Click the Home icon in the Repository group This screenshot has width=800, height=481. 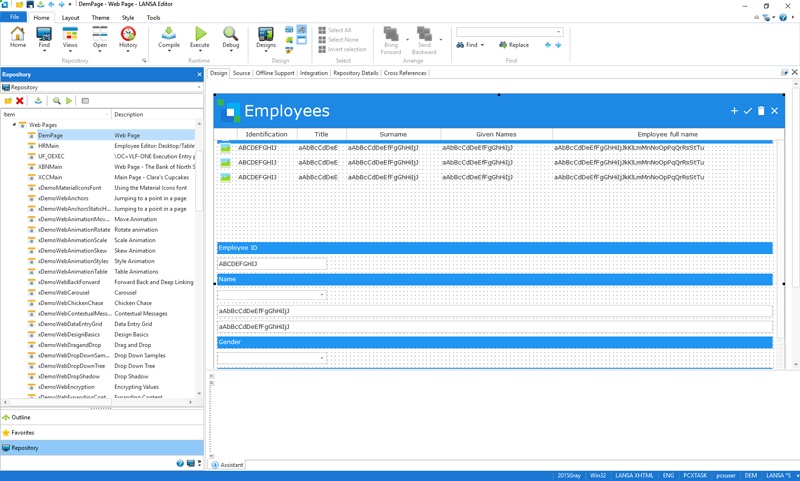[18, 38]
